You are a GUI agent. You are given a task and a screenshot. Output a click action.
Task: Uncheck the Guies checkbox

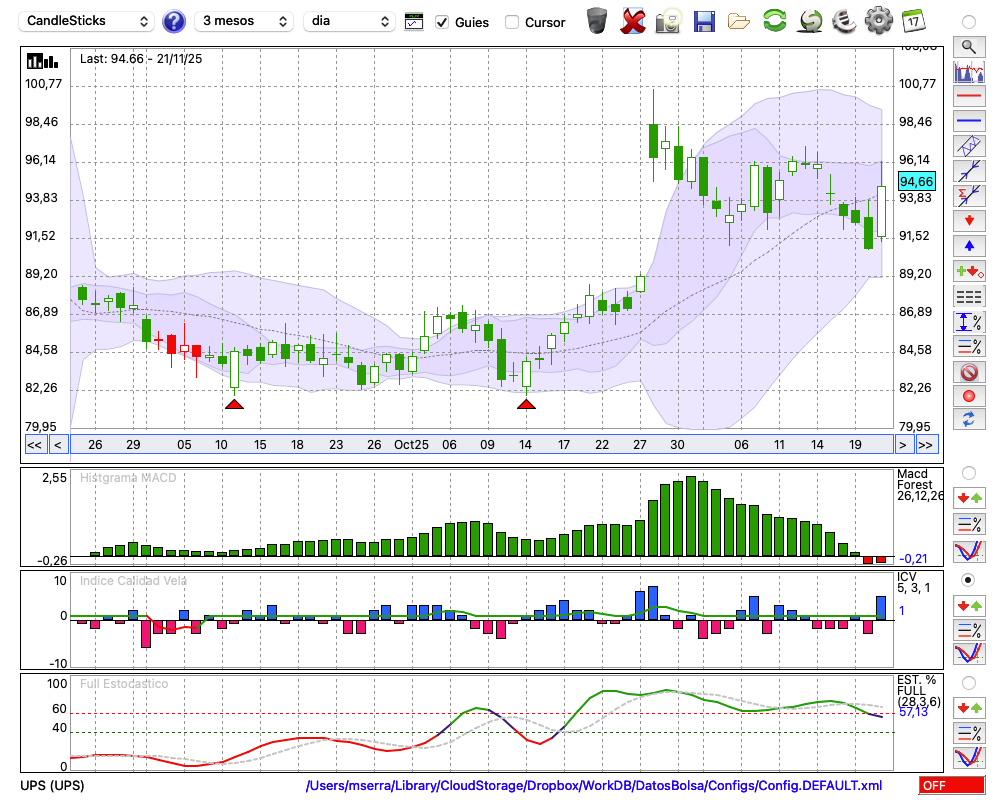click(443, 22)
